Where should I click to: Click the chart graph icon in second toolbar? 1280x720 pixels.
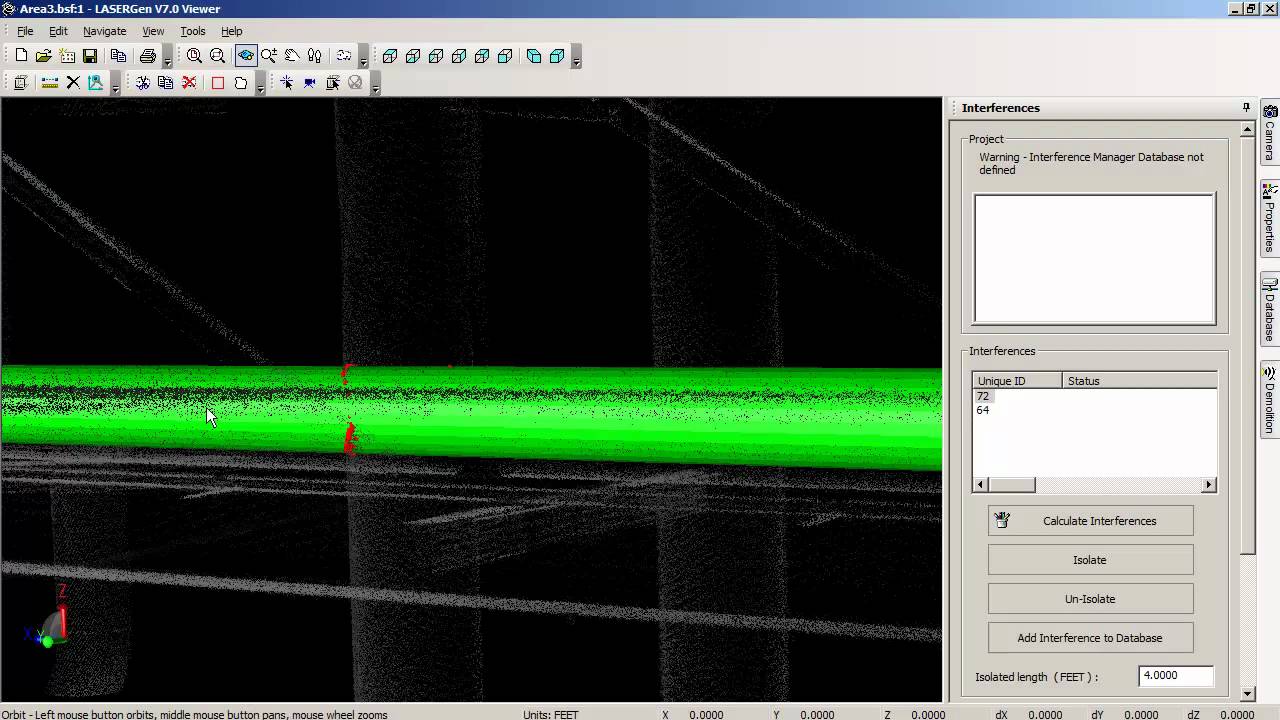click(96, 83)
